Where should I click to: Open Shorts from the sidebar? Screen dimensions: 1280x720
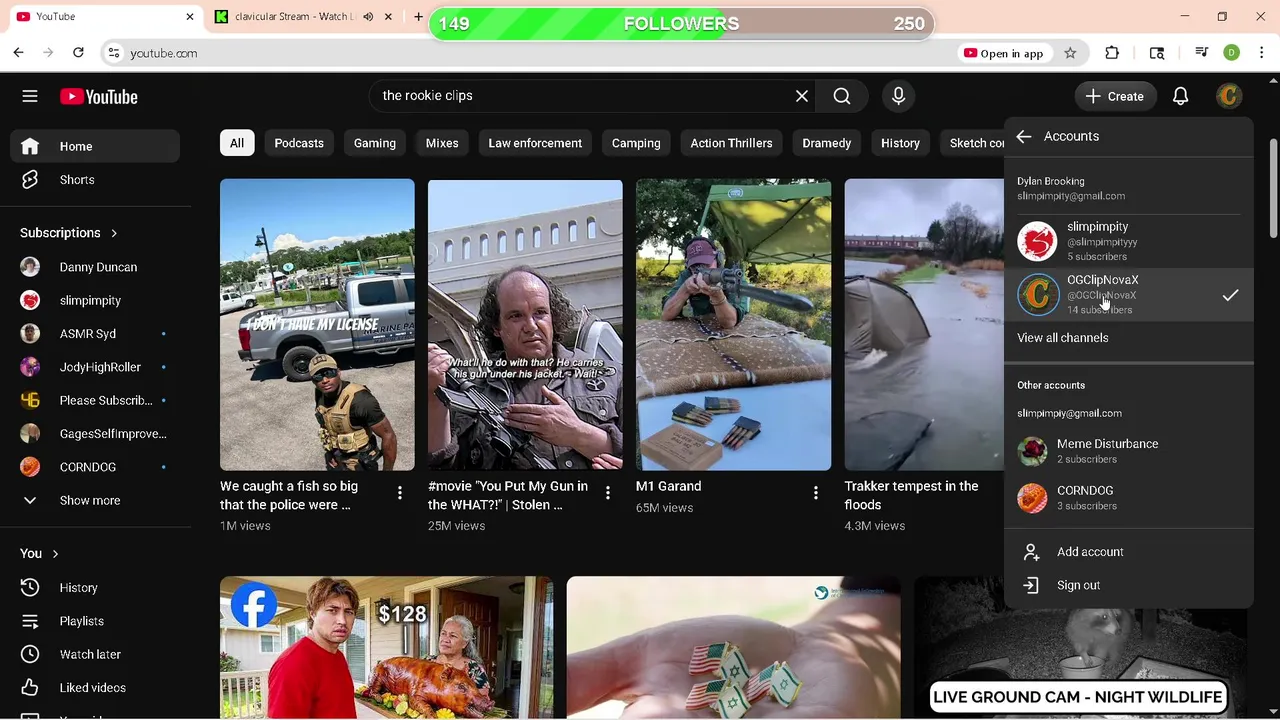click(x=96, y=180)
